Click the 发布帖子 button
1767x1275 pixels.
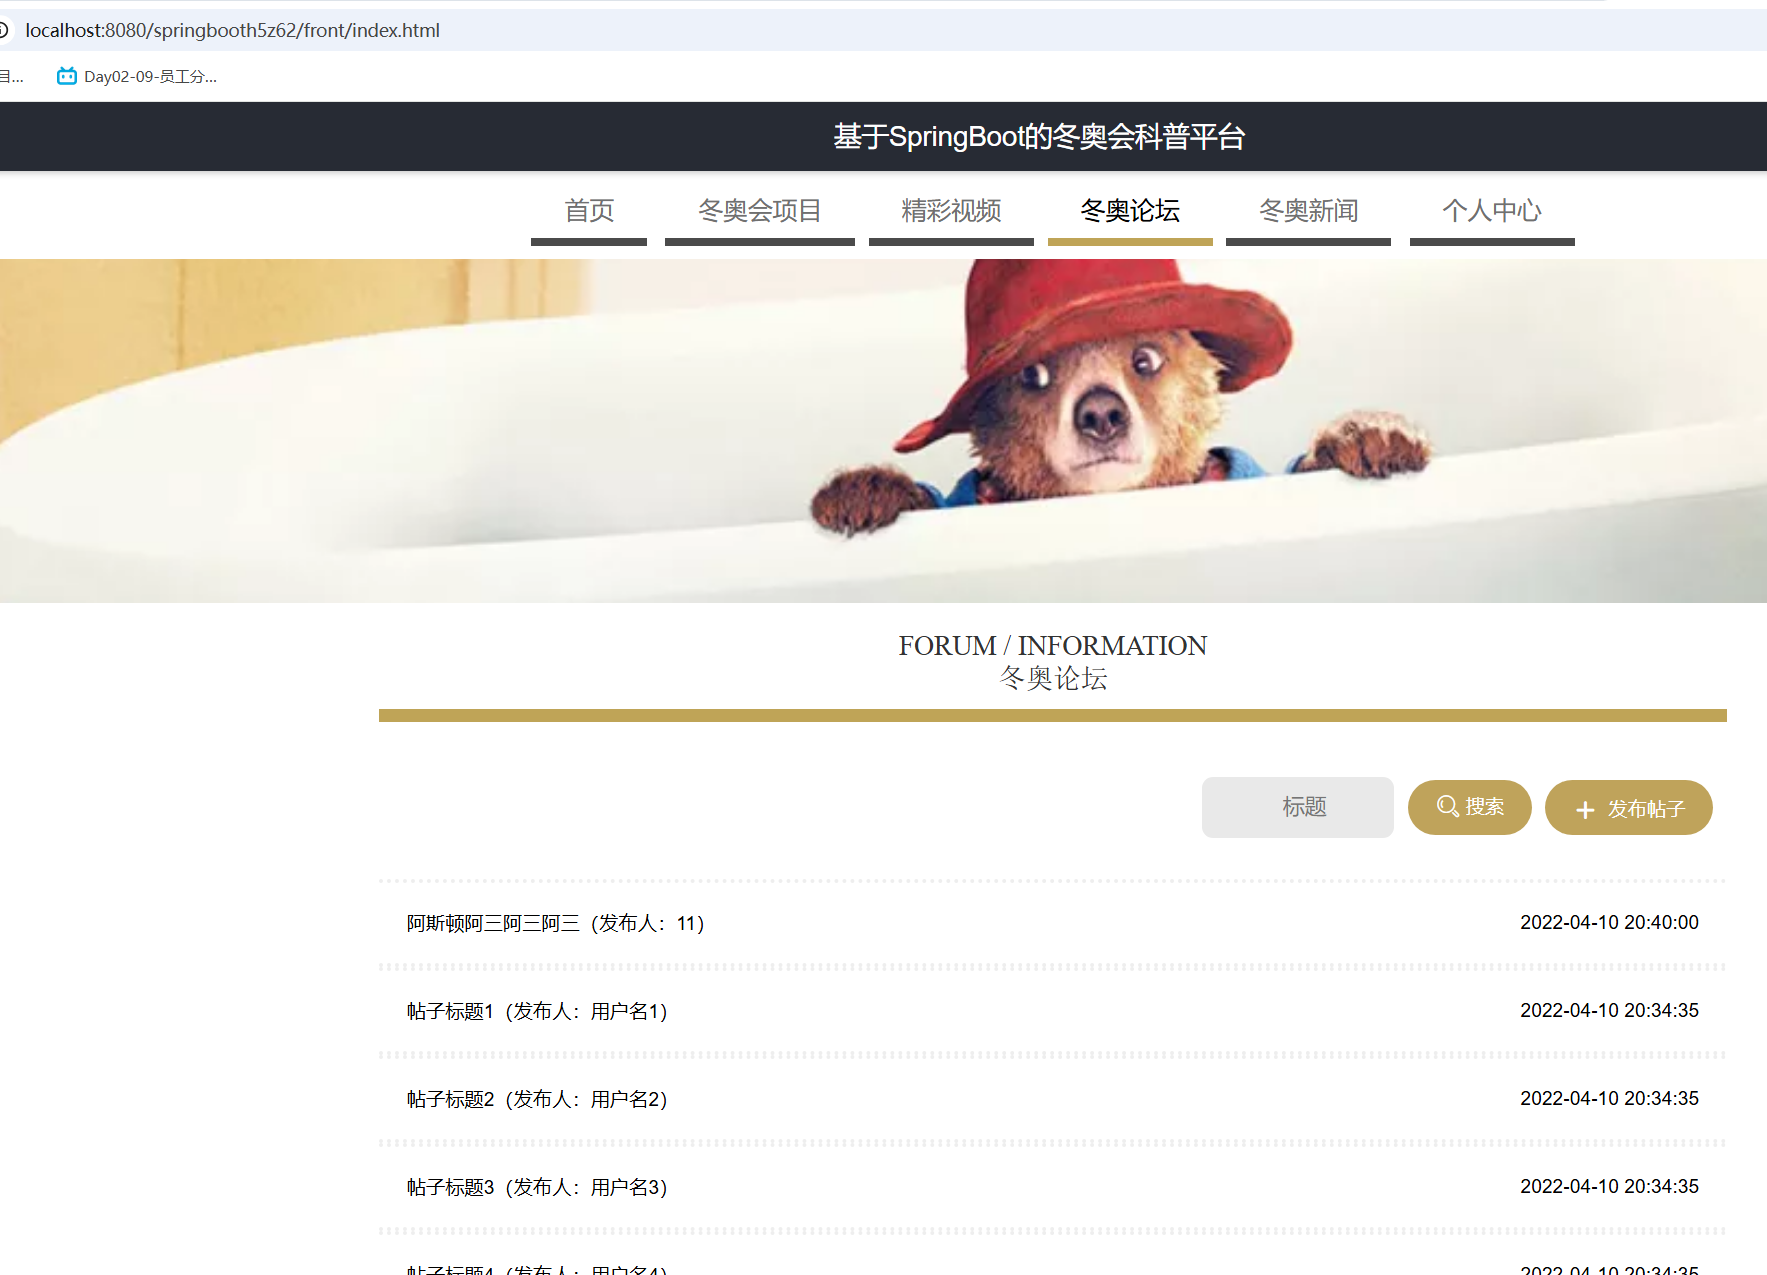[x=1629, y=808]
